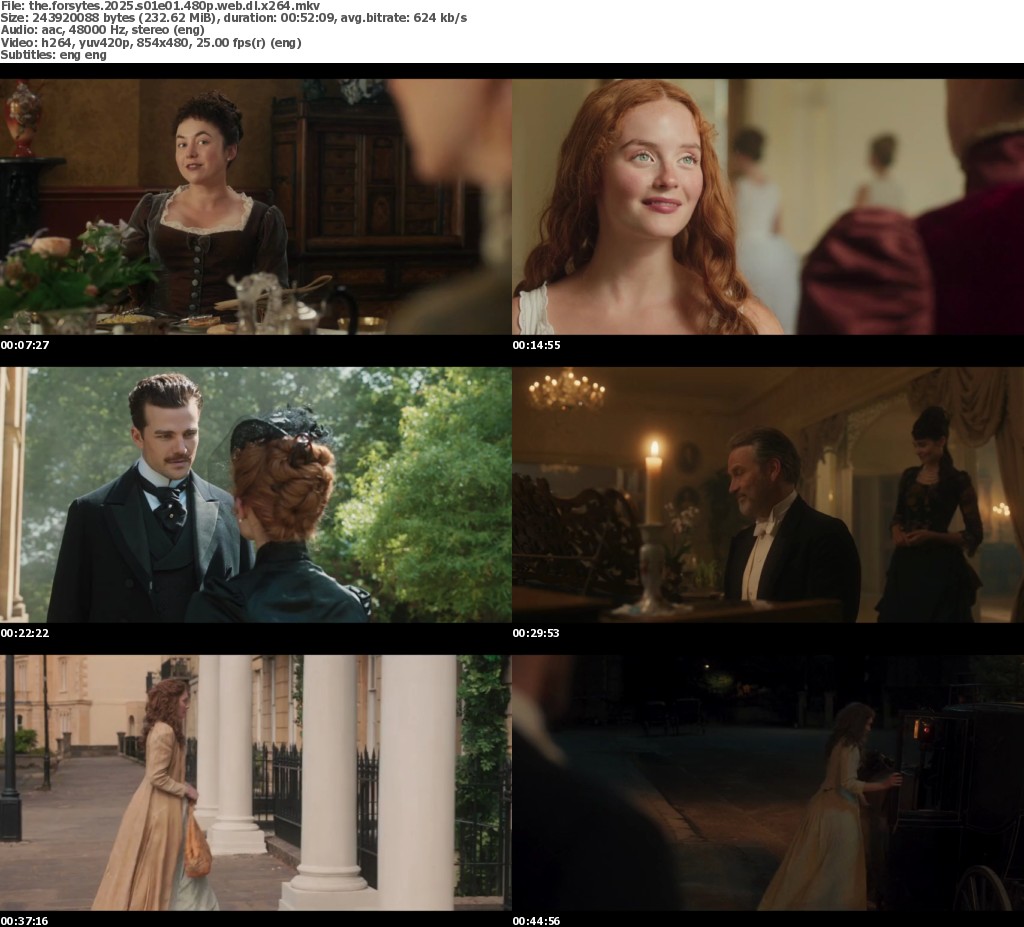Select the red-haired smiling woman thumbnail
Image resolution: width=1024 pixels, height=927 pixels.
click(767, 206)
